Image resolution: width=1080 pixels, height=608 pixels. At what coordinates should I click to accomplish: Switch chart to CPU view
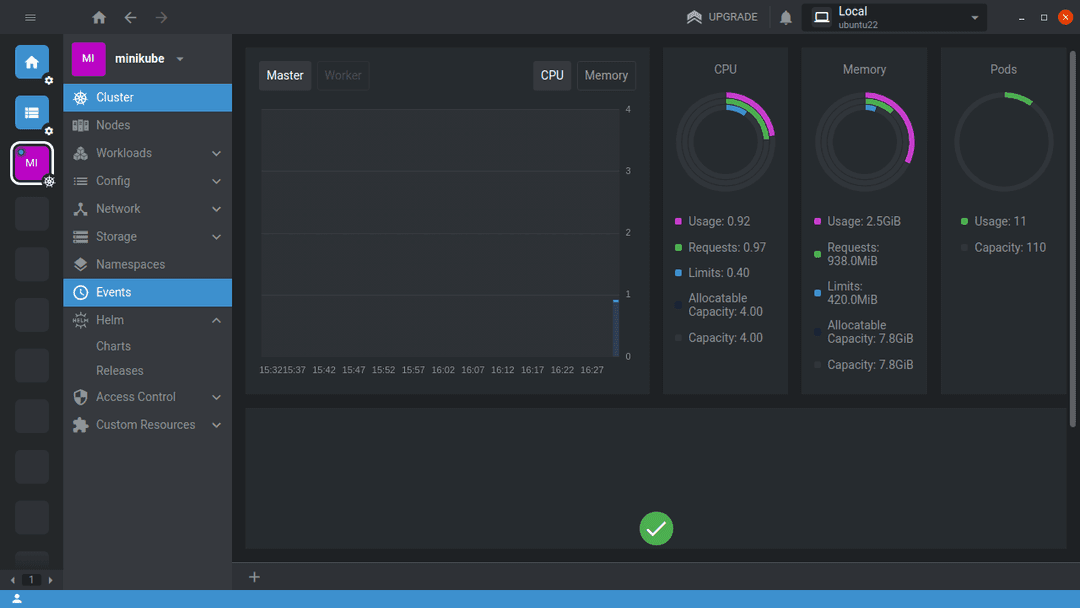tap(552, 76)
